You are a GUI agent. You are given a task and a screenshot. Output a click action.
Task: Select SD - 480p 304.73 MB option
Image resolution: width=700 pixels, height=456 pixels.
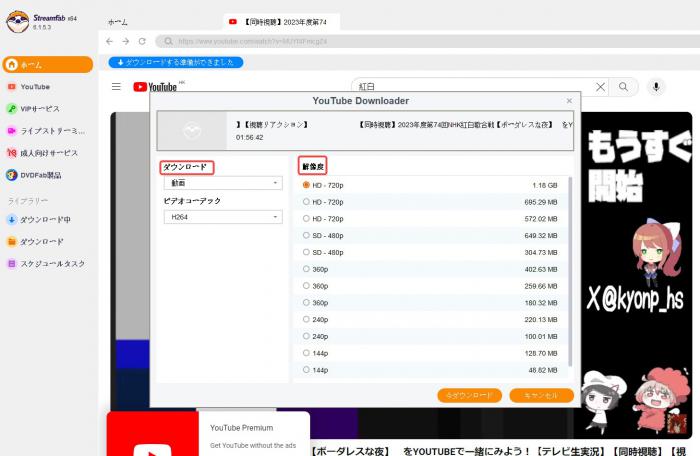point(430,252)
